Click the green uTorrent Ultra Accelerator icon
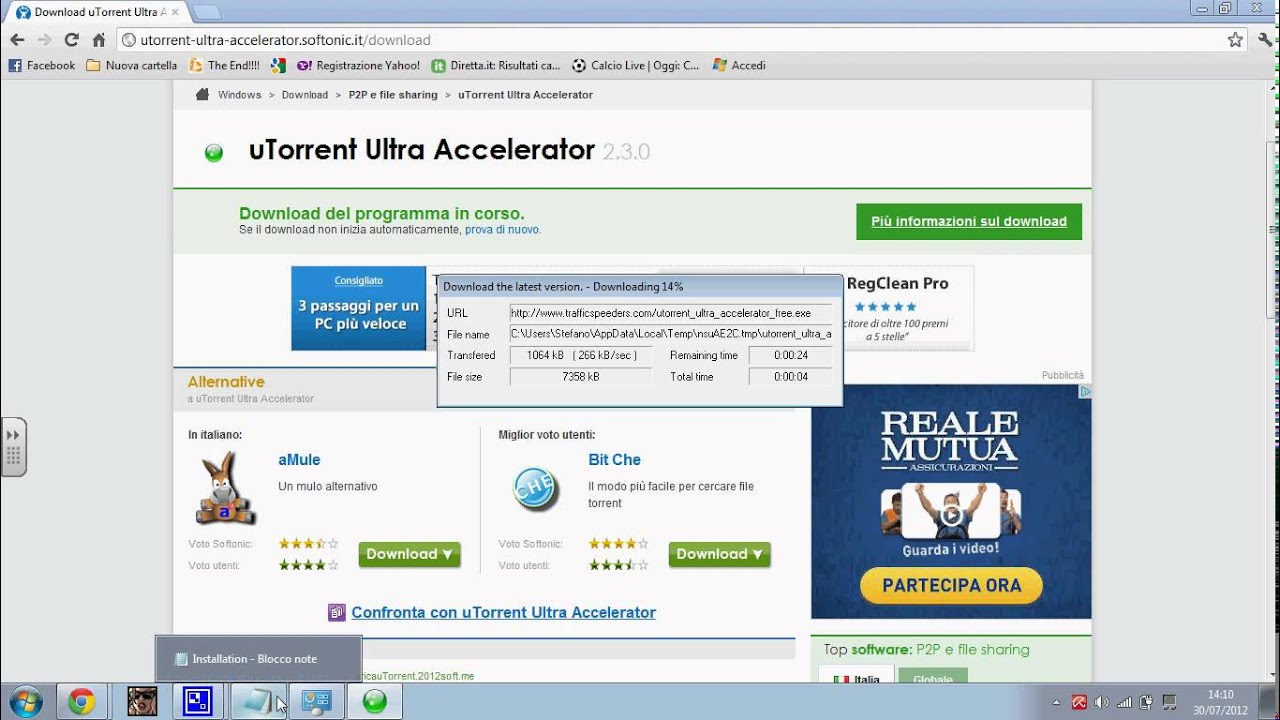Screen dimensions: 1280x720 point(213,152)
